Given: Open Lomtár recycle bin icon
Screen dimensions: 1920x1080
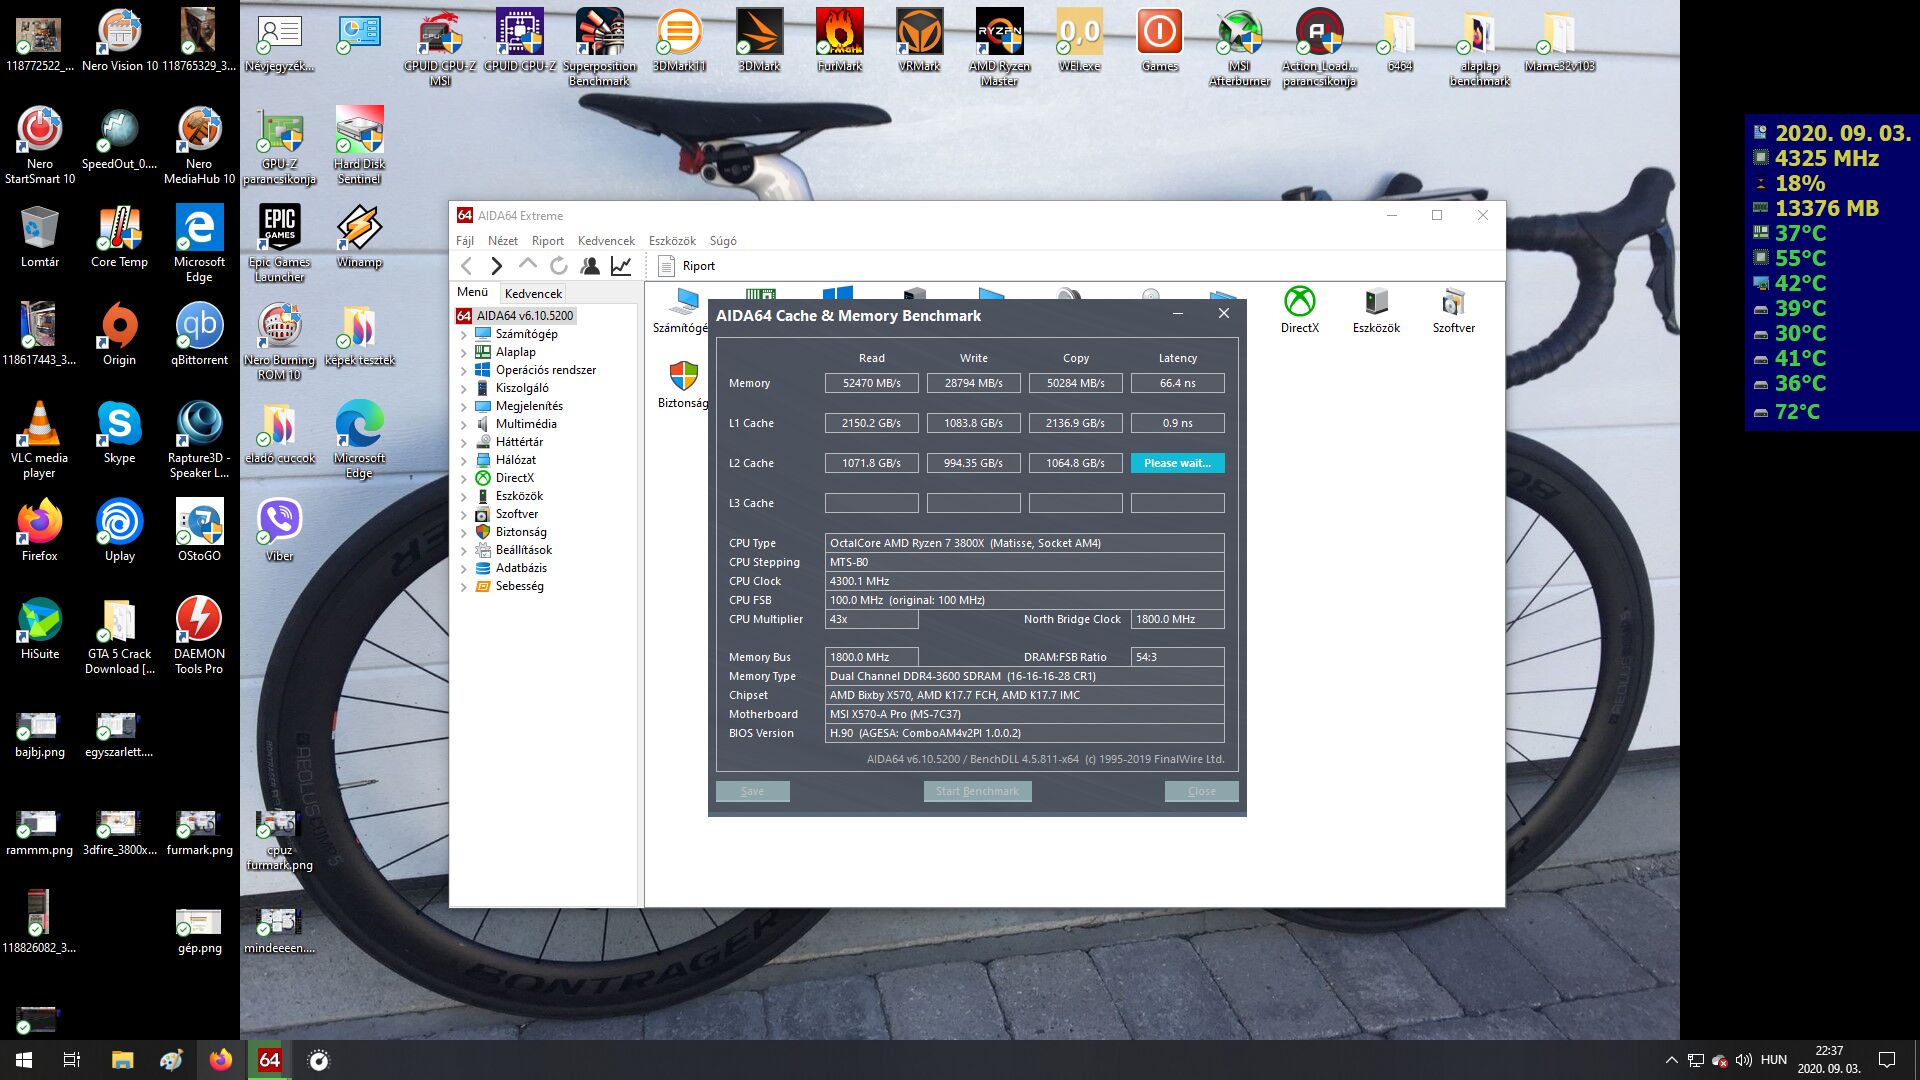Looking at the screenshot, I should [39, 237].
